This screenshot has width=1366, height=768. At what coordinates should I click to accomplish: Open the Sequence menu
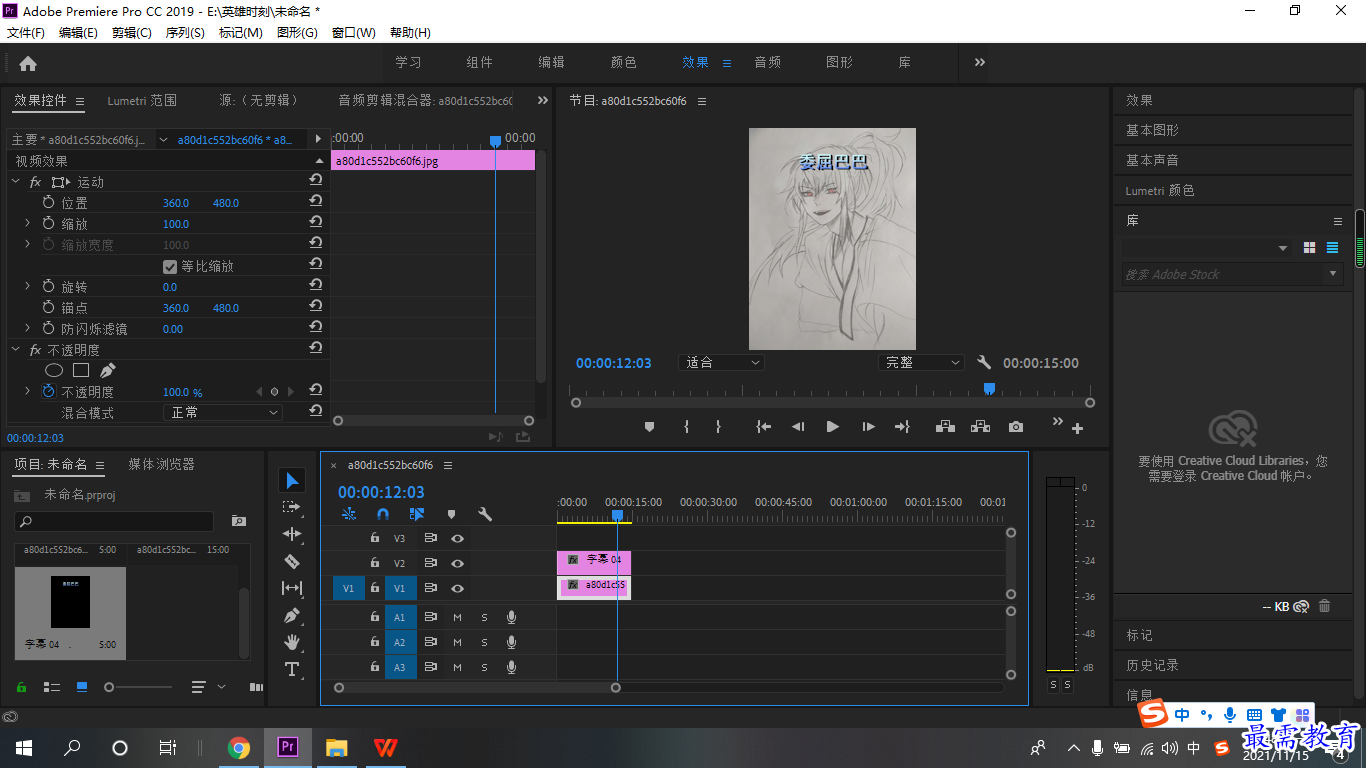click(x=185, y=33)
